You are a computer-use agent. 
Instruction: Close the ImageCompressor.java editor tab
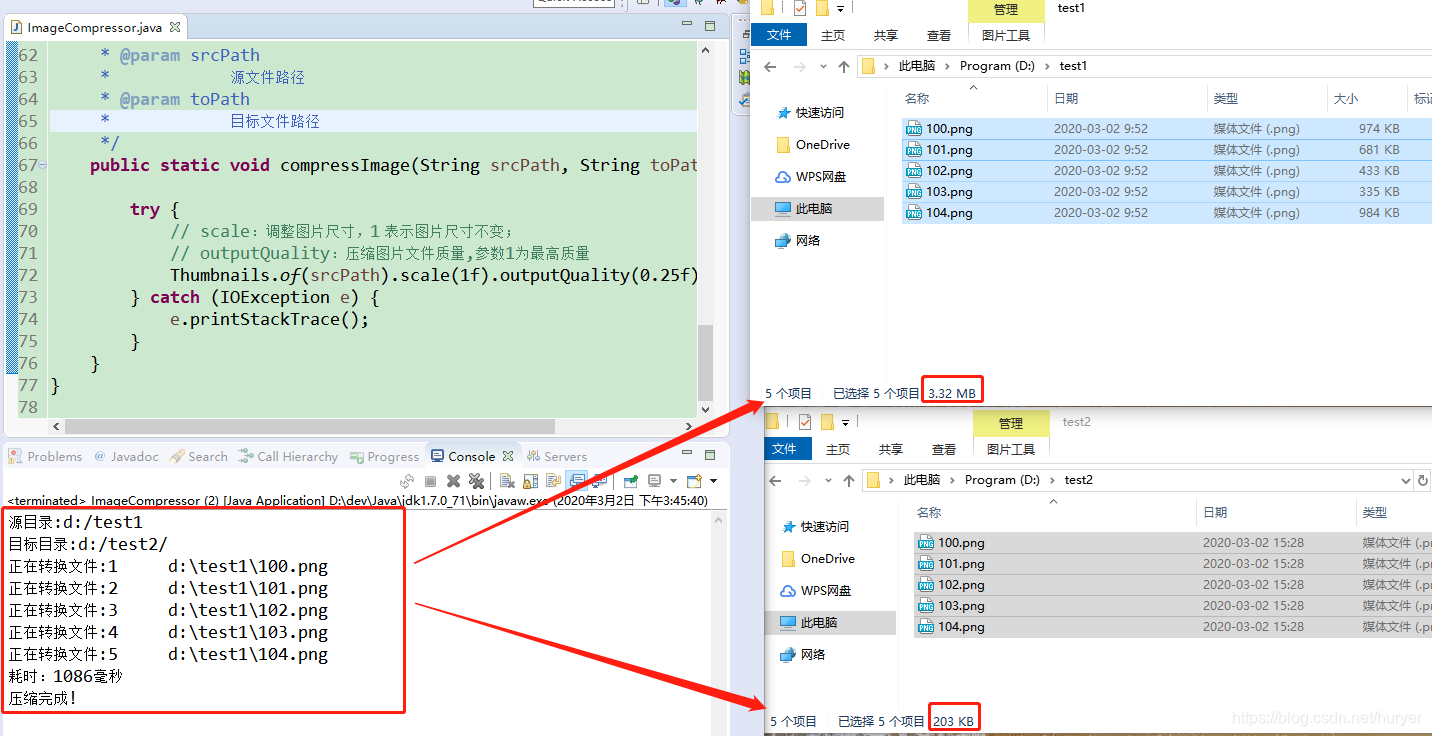[175, 27]
